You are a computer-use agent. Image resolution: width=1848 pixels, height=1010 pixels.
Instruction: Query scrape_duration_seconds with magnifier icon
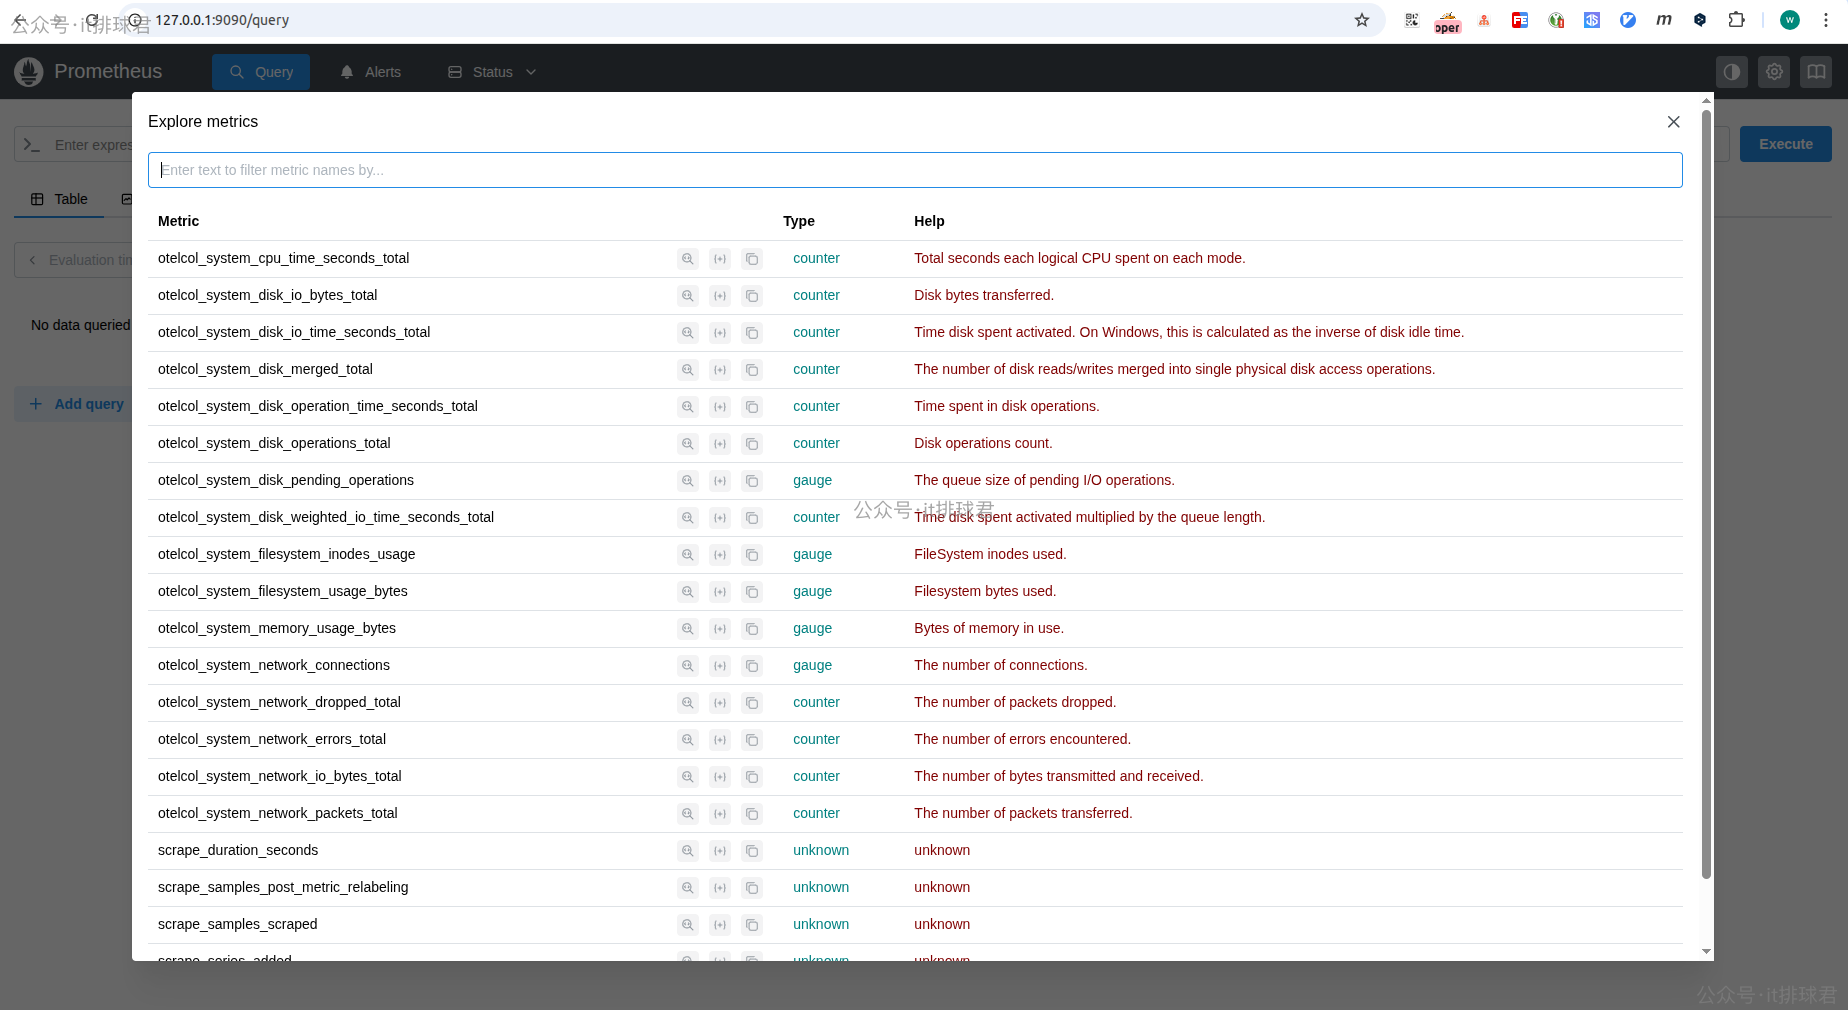[x=688, y=851]
